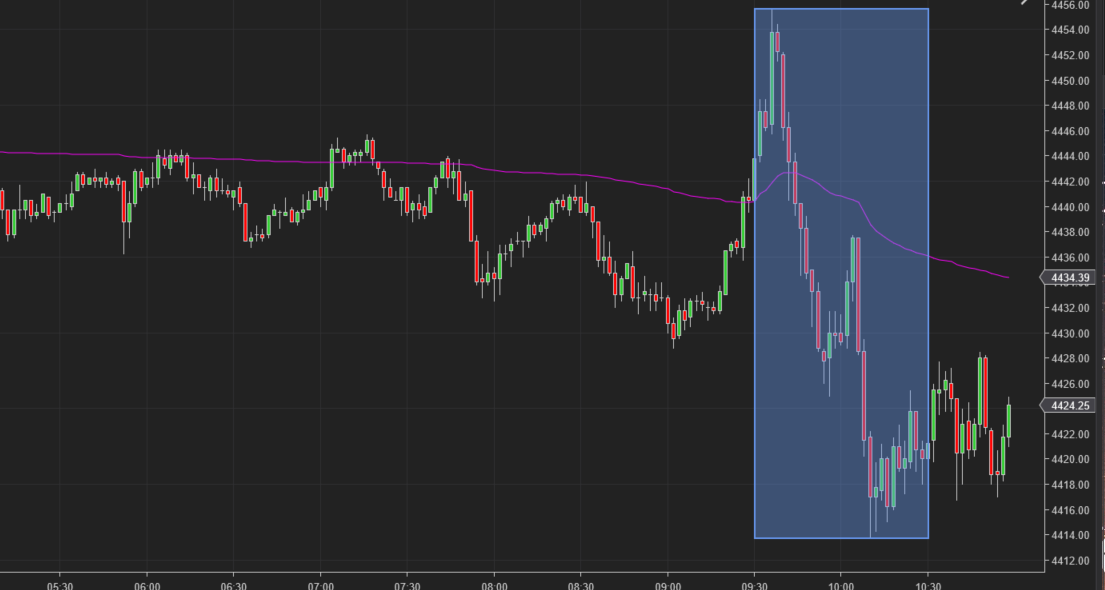Click the 06:30 time axis label

tap(233, 586)
